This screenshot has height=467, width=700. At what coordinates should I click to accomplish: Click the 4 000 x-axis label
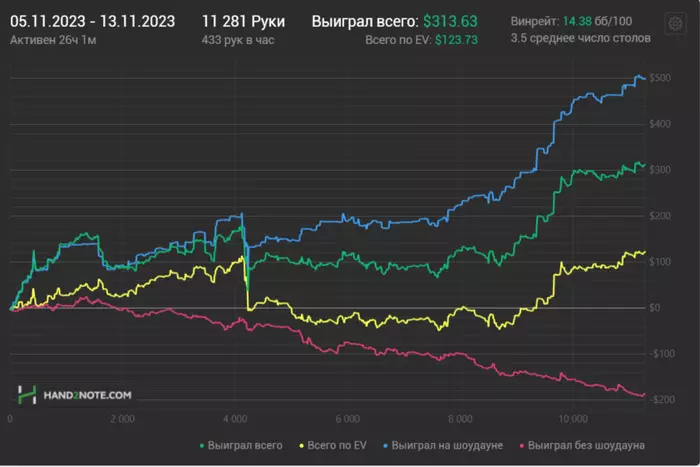point(235,419)
